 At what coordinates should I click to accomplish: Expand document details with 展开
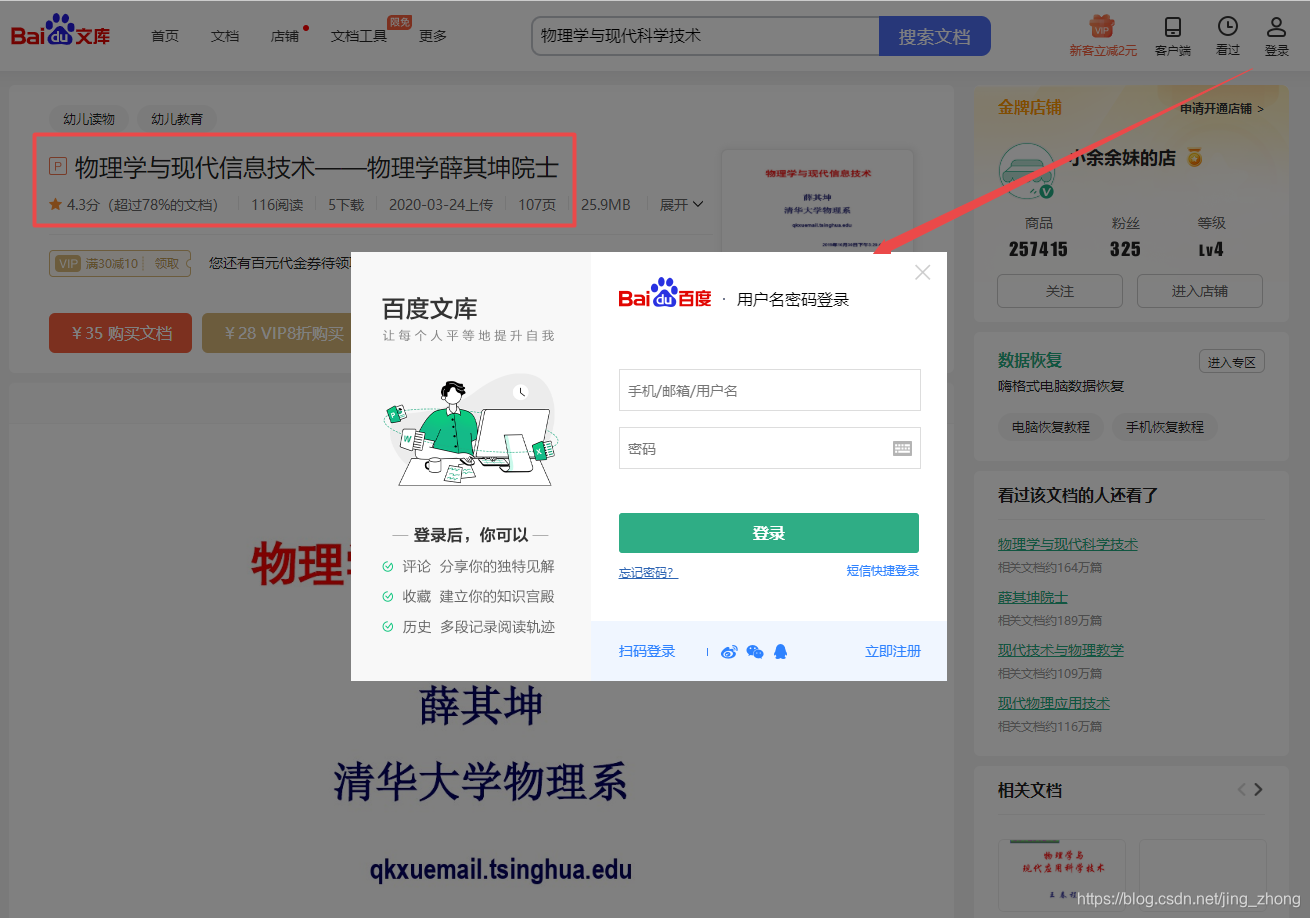(681, 204)
